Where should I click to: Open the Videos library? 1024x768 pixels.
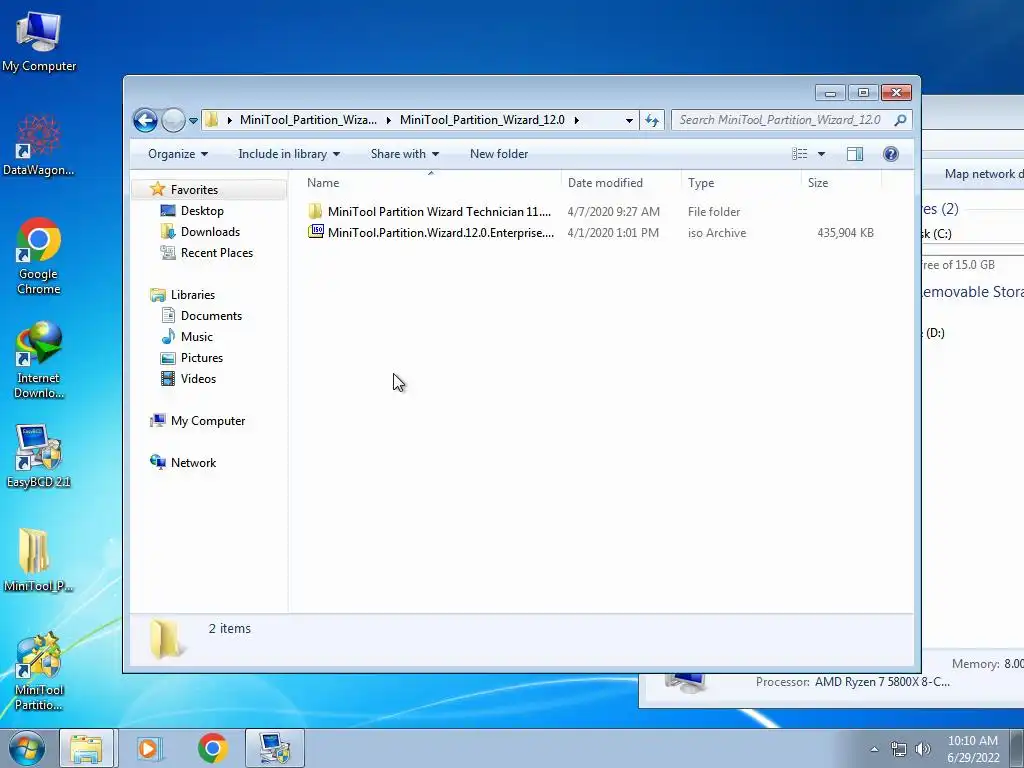point(198,379)
